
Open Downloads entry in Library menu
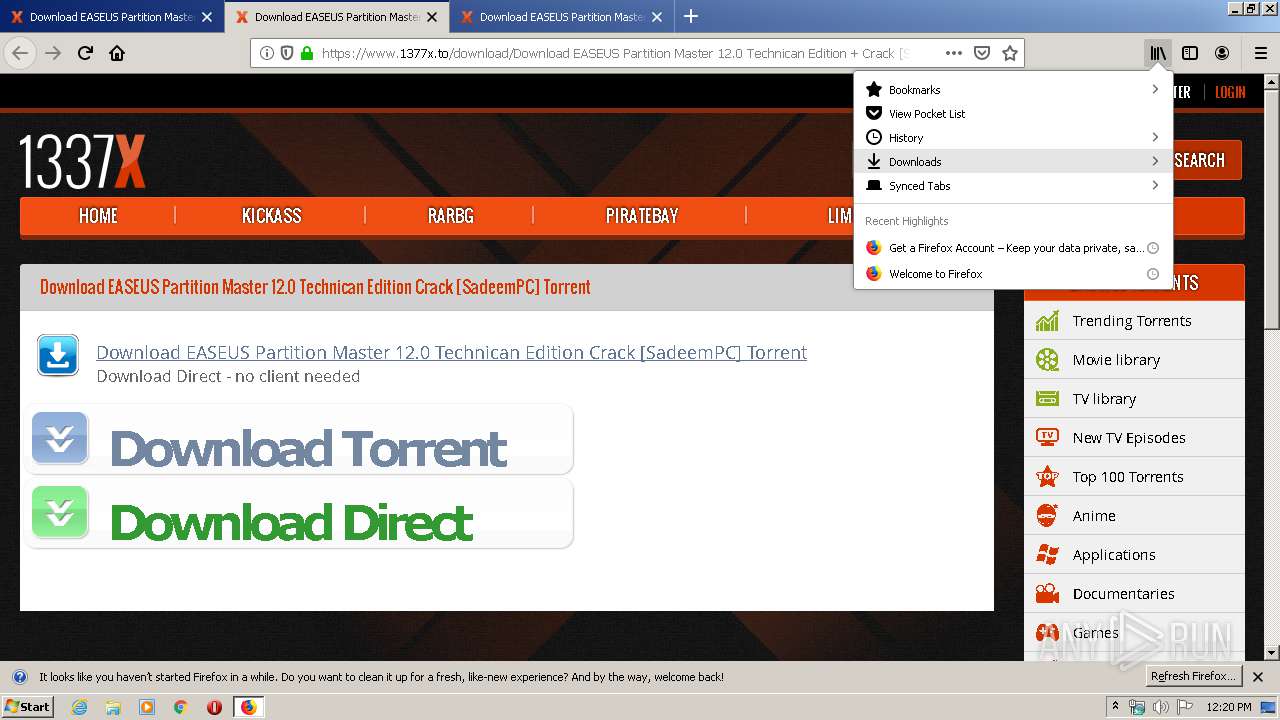pyautogui.click(x=1013, y=162)
